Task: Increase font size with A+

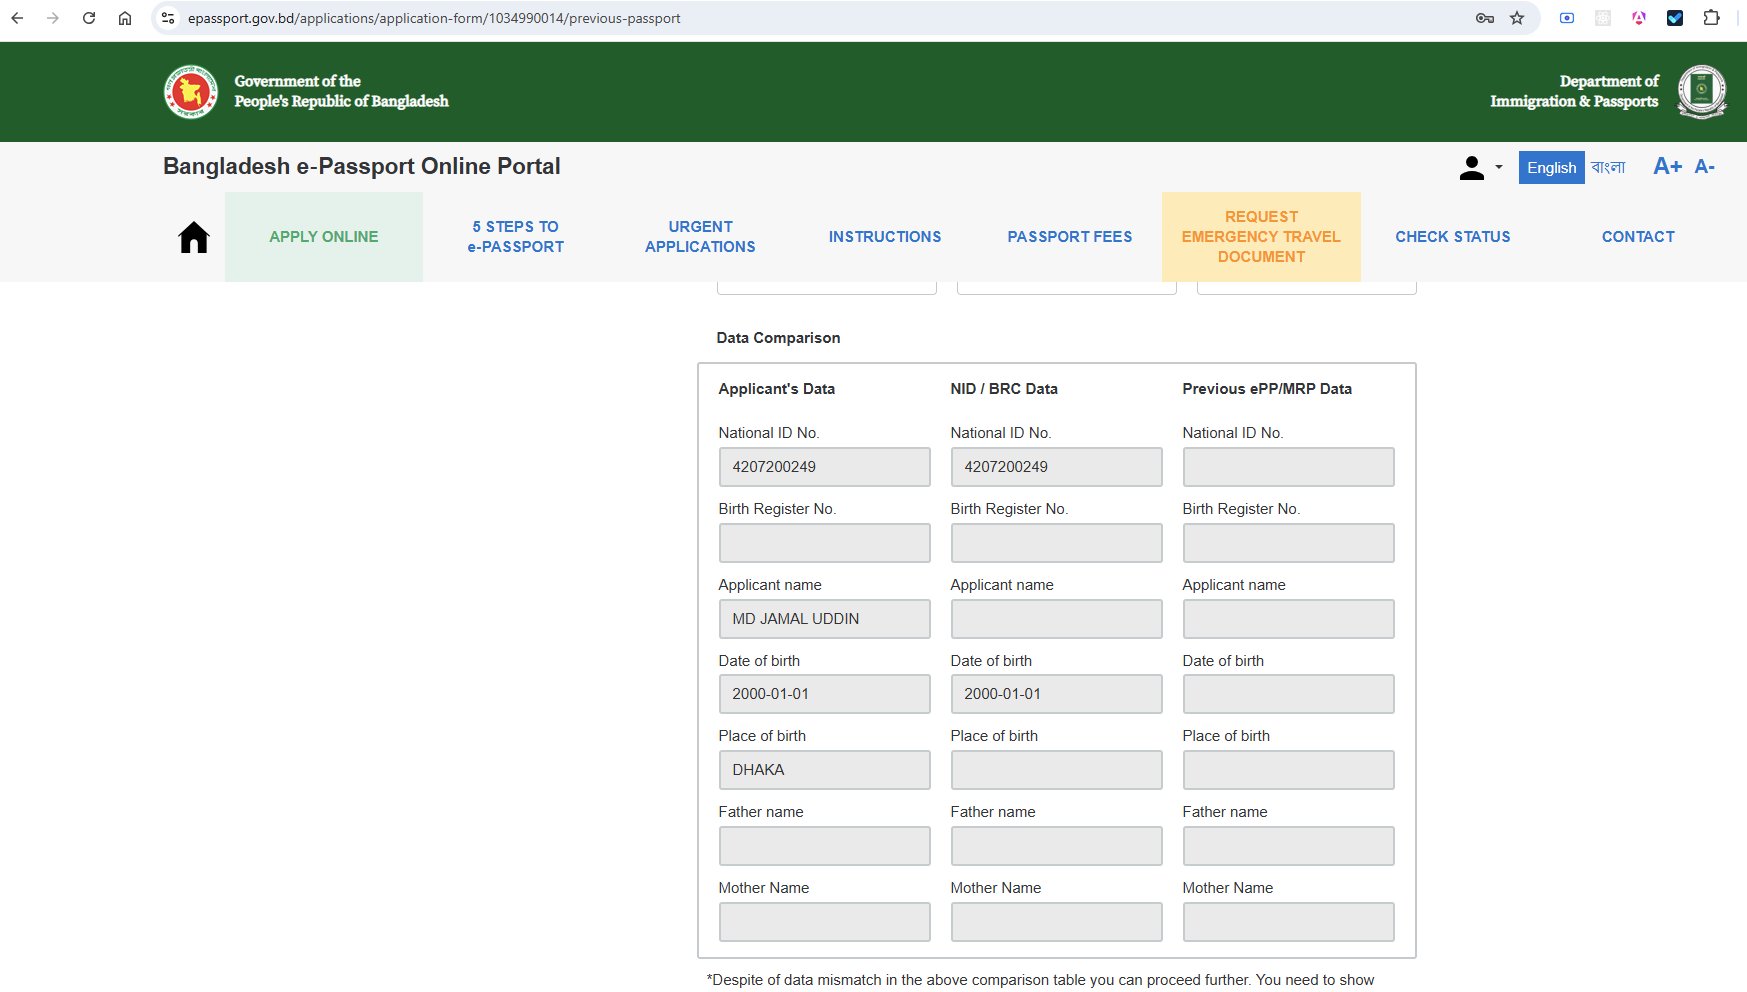Action: (1667, 167)
